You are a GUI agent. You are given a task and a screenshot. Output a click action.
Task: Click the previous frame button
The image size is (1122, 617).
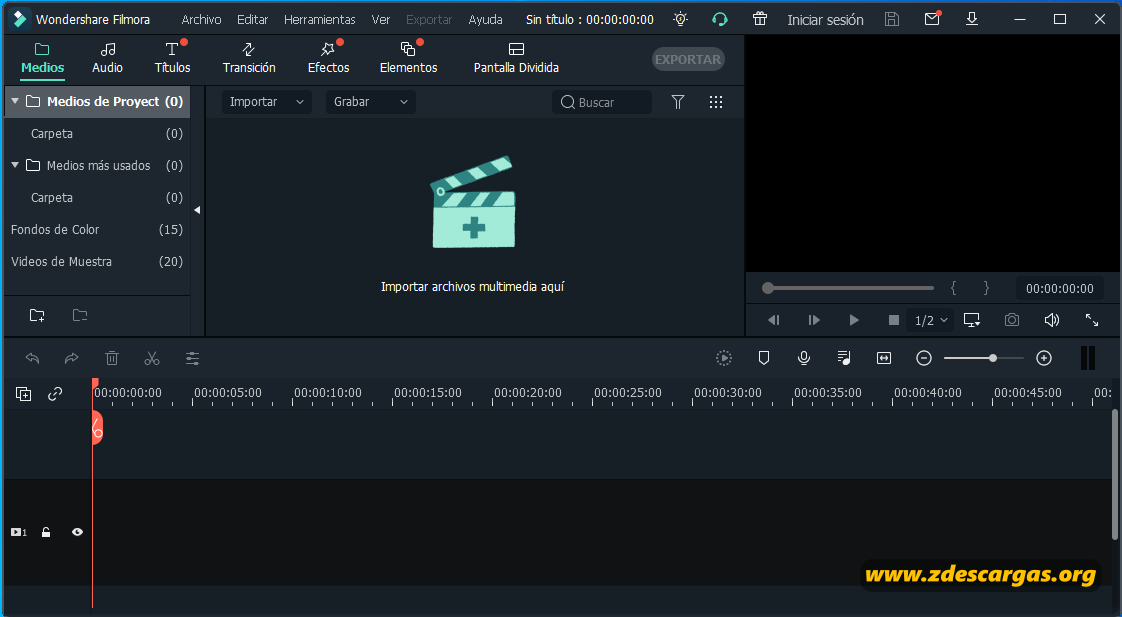[774, 320]
